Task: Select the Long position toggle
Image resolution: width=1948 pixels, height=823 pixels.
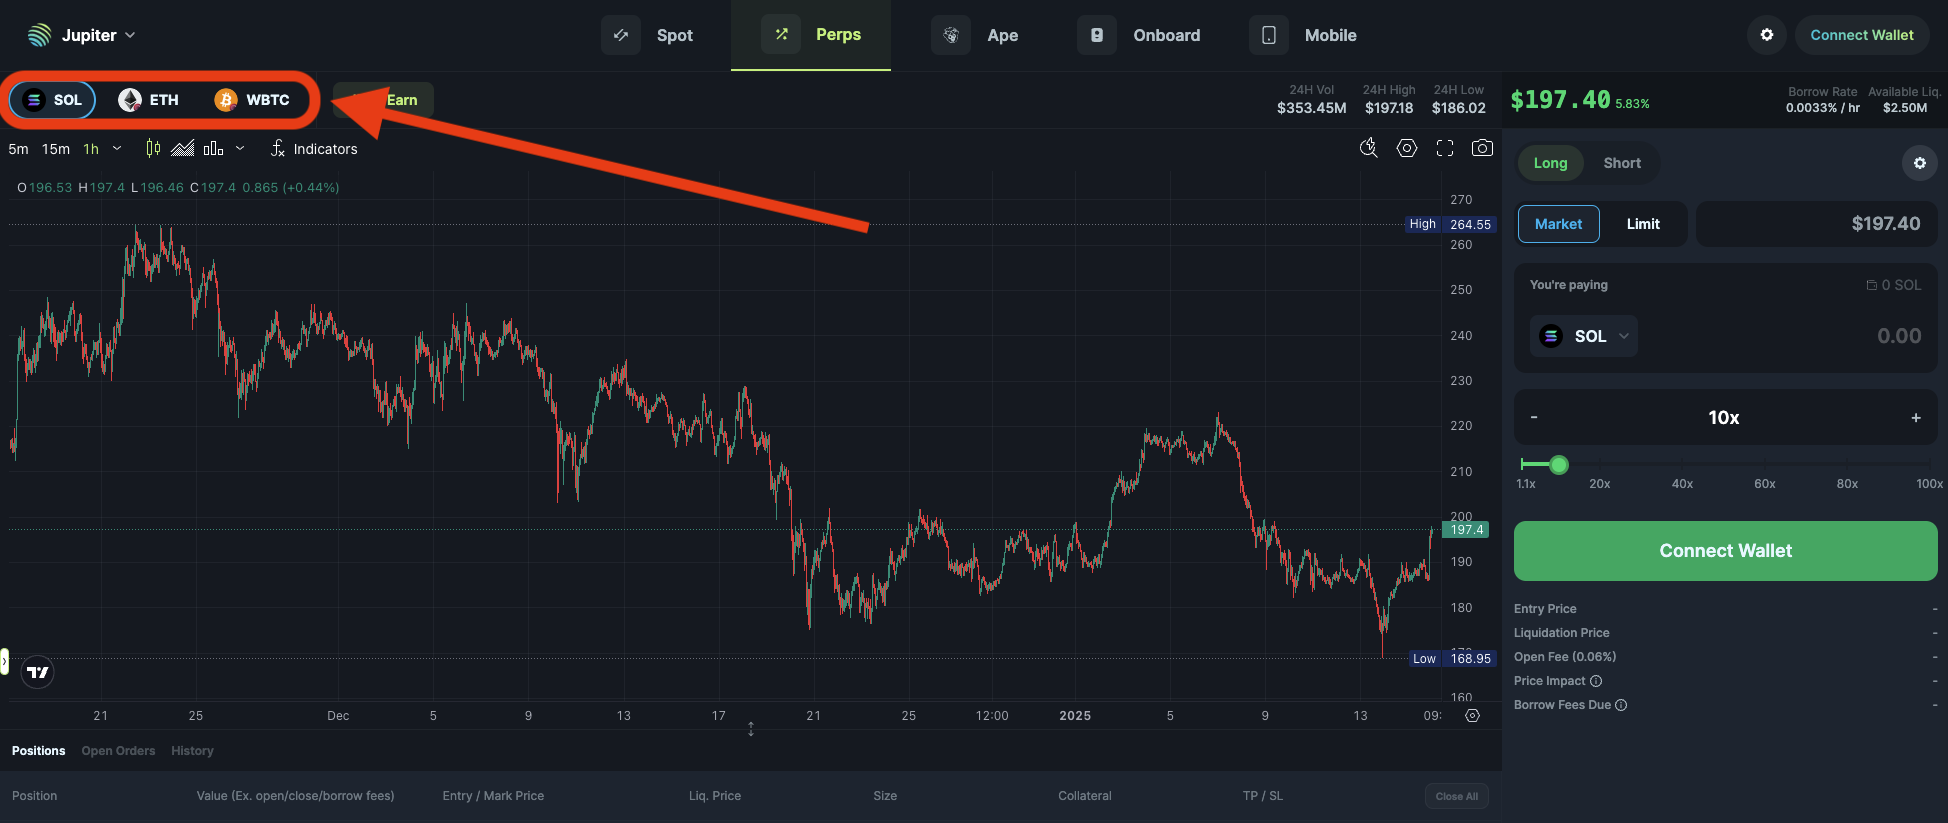Action: (1550, 163)
